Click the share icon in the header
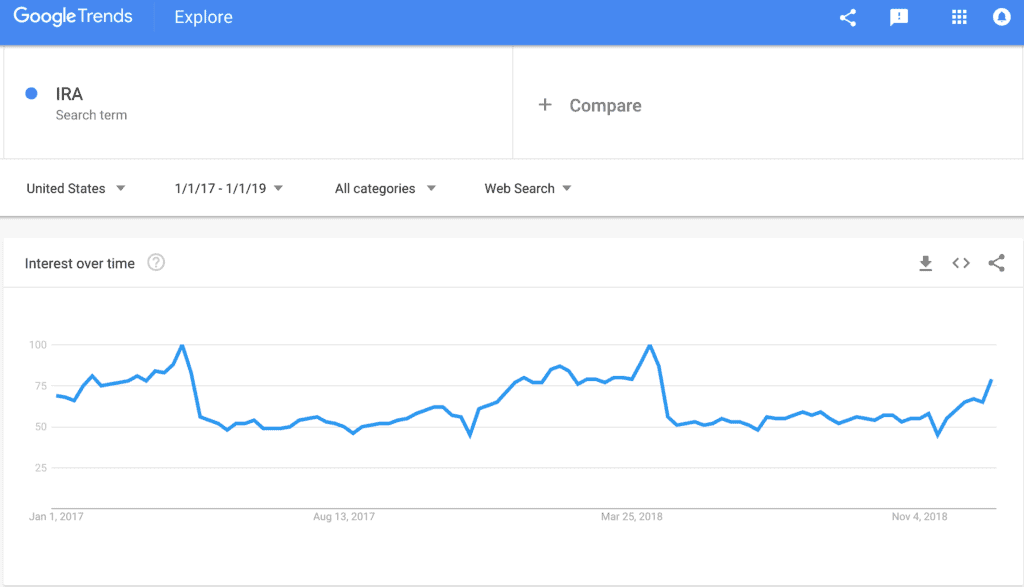 848,18
